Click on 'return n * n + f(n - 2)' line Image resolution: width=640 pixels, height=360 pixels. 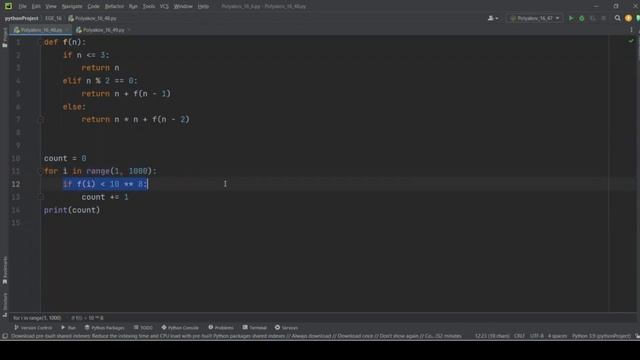pos(136,120)
